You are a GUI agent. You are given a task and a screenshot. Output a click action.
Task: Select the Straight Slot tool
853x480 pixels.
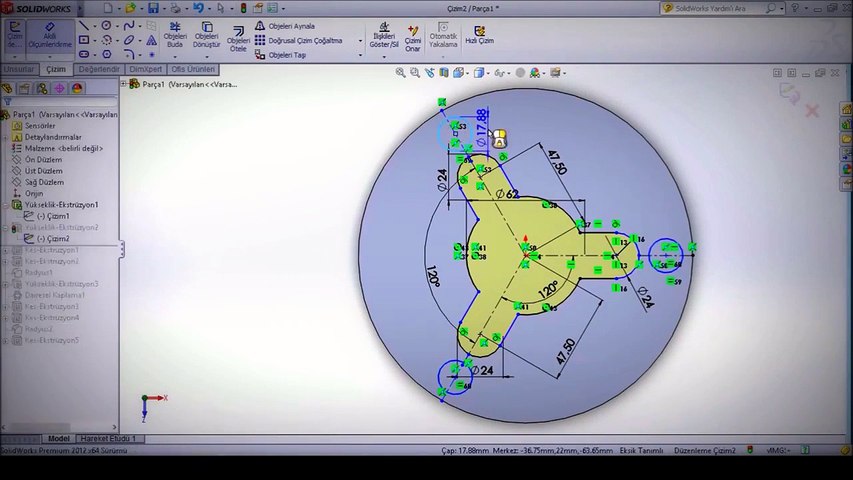click(84, 54)
